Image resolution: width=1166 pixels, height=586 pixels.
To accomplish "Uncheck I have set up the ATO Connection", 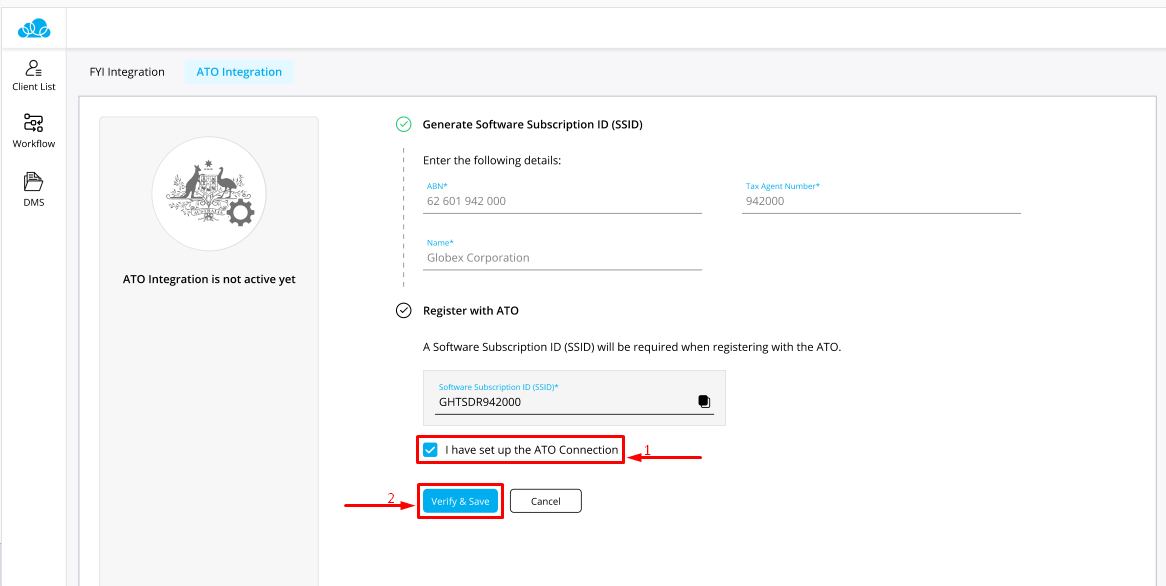I will click(x=430, y=450).
